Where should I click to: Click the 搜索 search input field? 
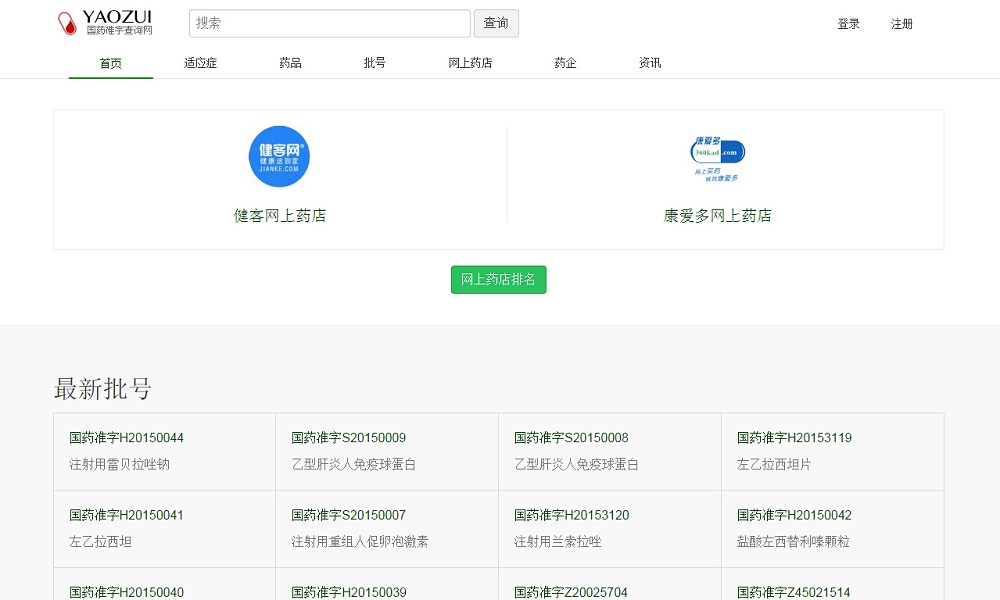point(330,24)
